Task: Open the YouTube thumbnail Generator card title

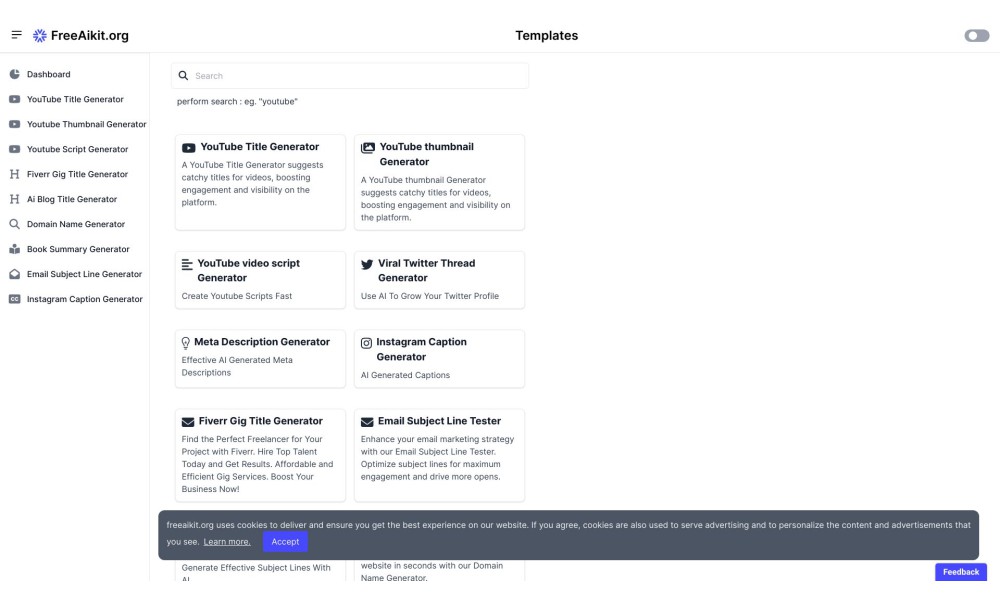Action: point(427,154)
